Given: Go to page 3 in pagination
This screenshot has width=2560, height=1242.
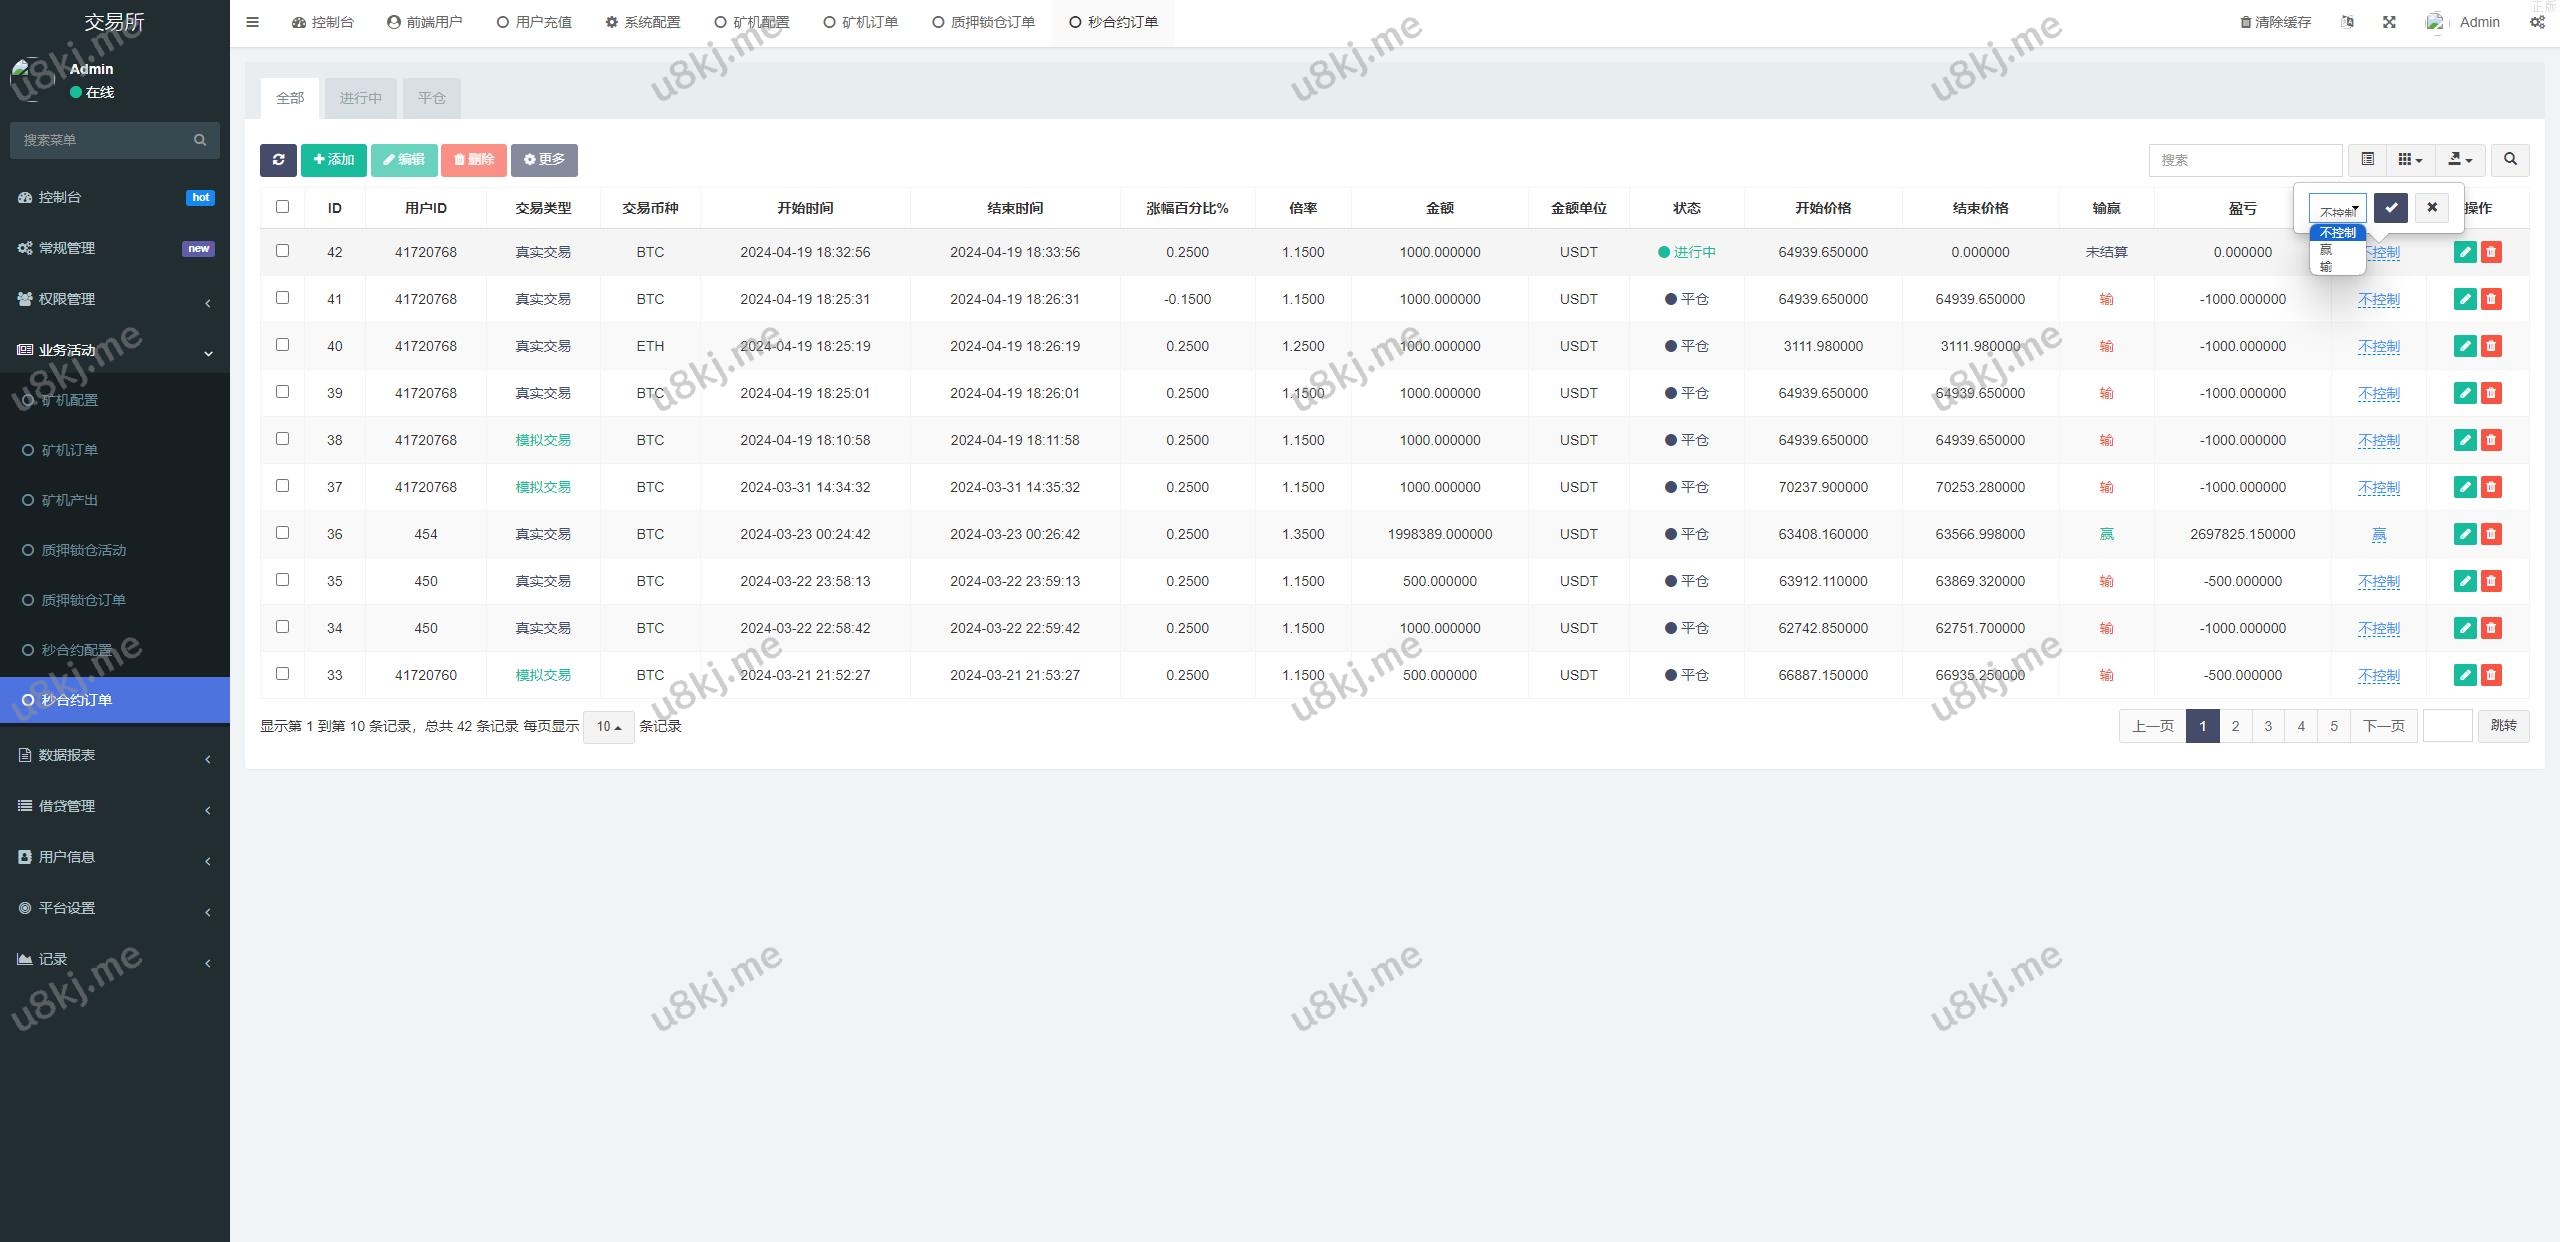Looking at the screenshot, I should pos(2268,726).
